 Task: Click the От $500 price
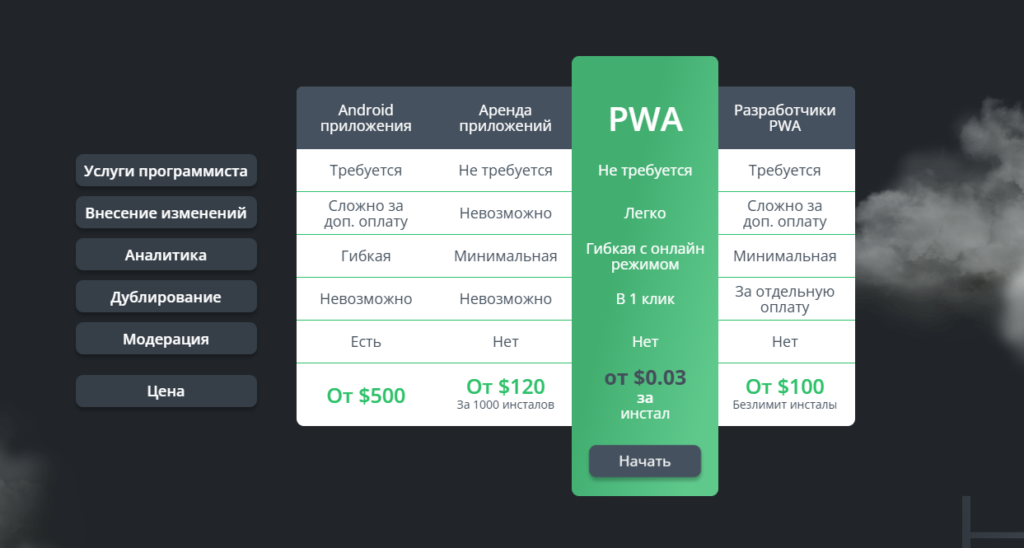coord(366,395)
